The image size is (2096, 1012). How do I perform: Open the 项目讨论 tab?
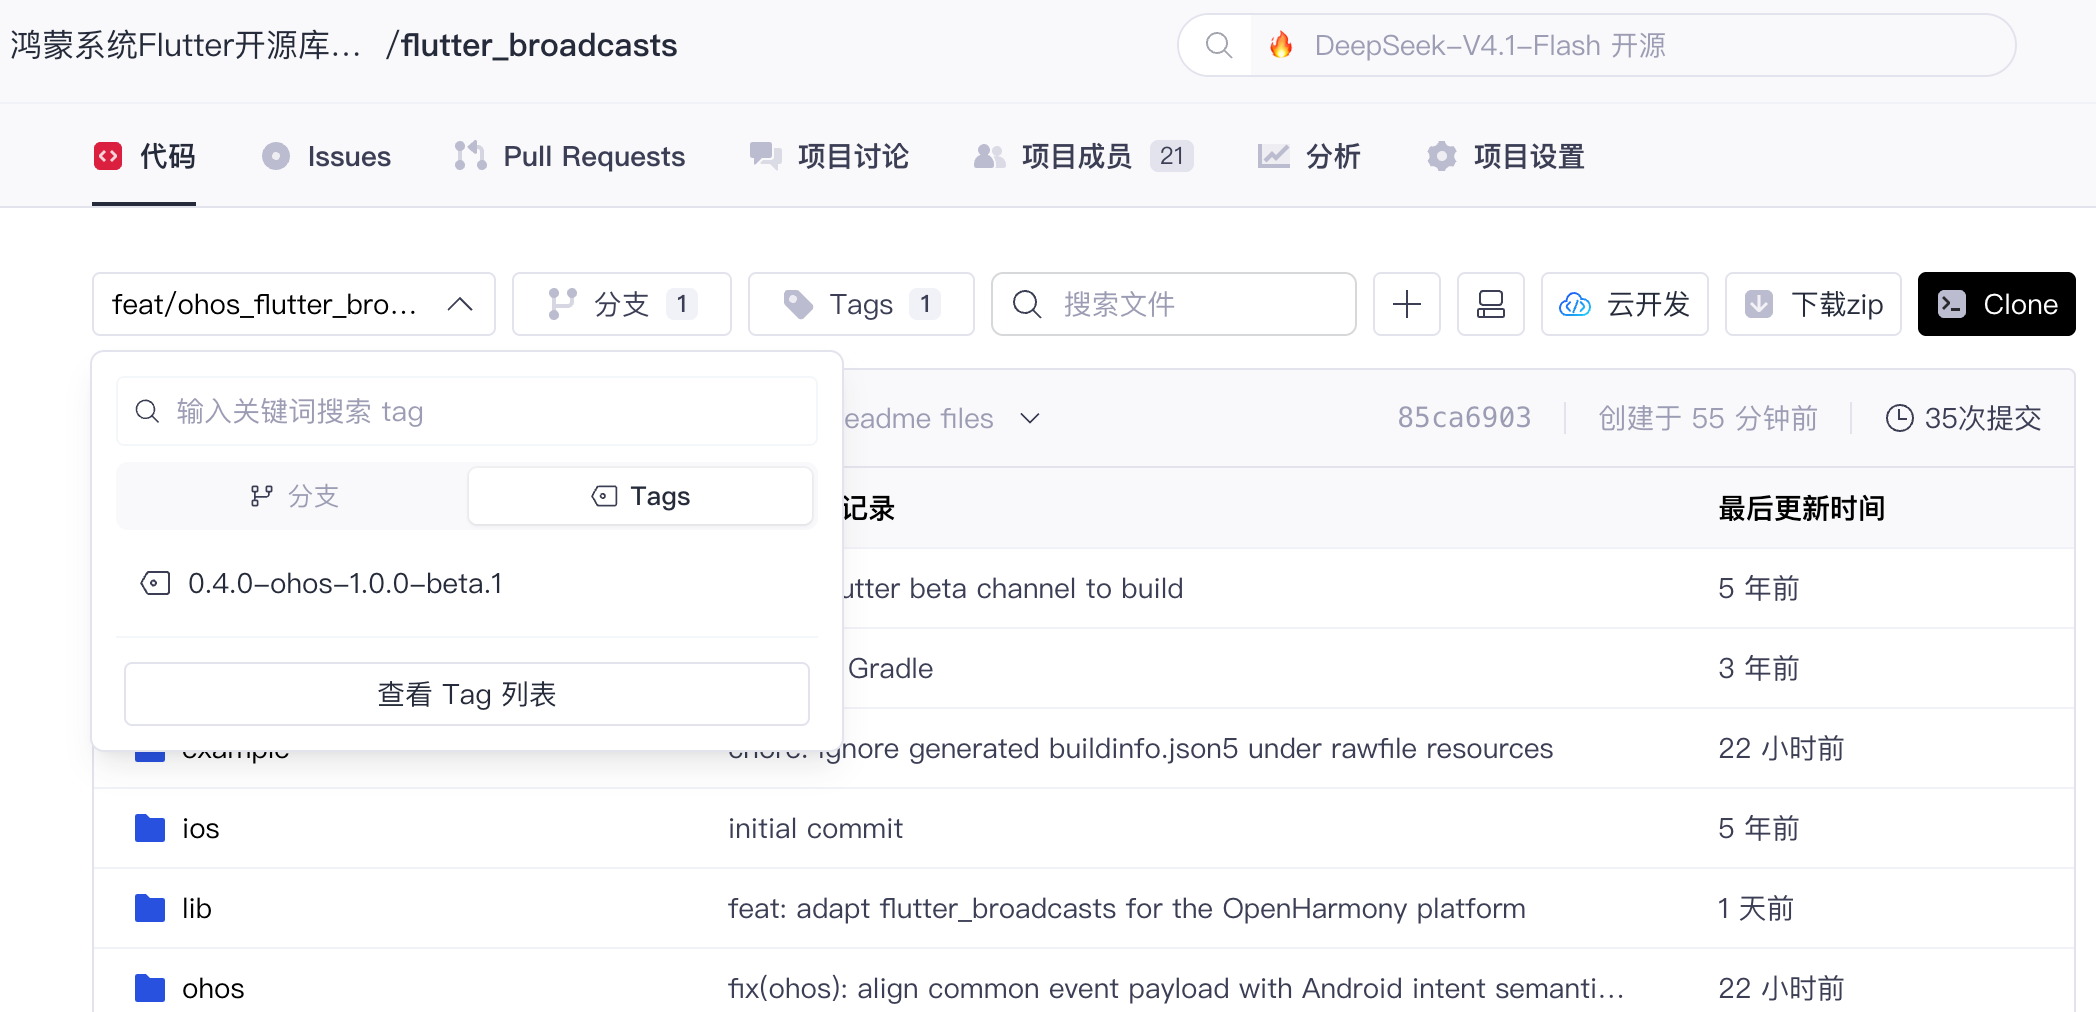coord(830,156)
